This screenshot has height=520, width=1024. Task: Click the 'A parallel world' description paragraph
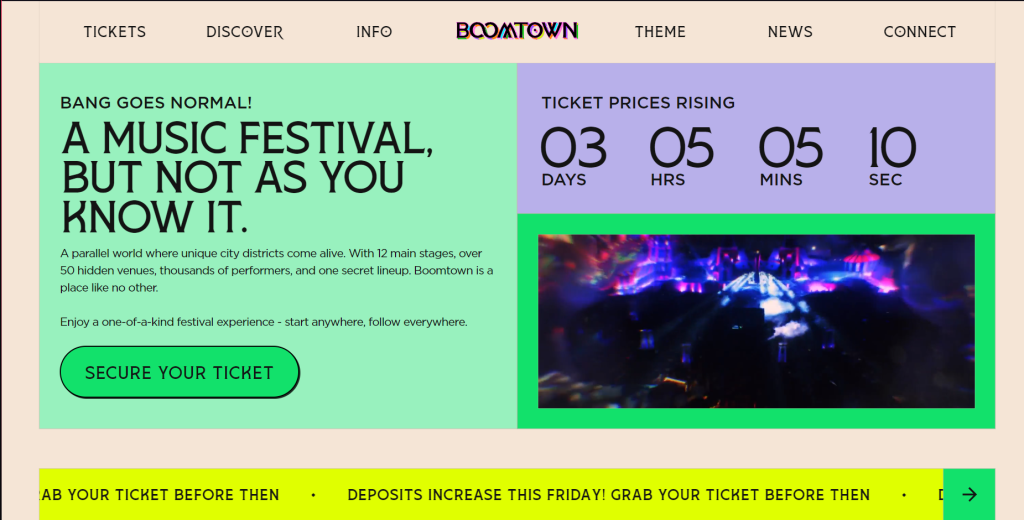click(x=277, y=270)
